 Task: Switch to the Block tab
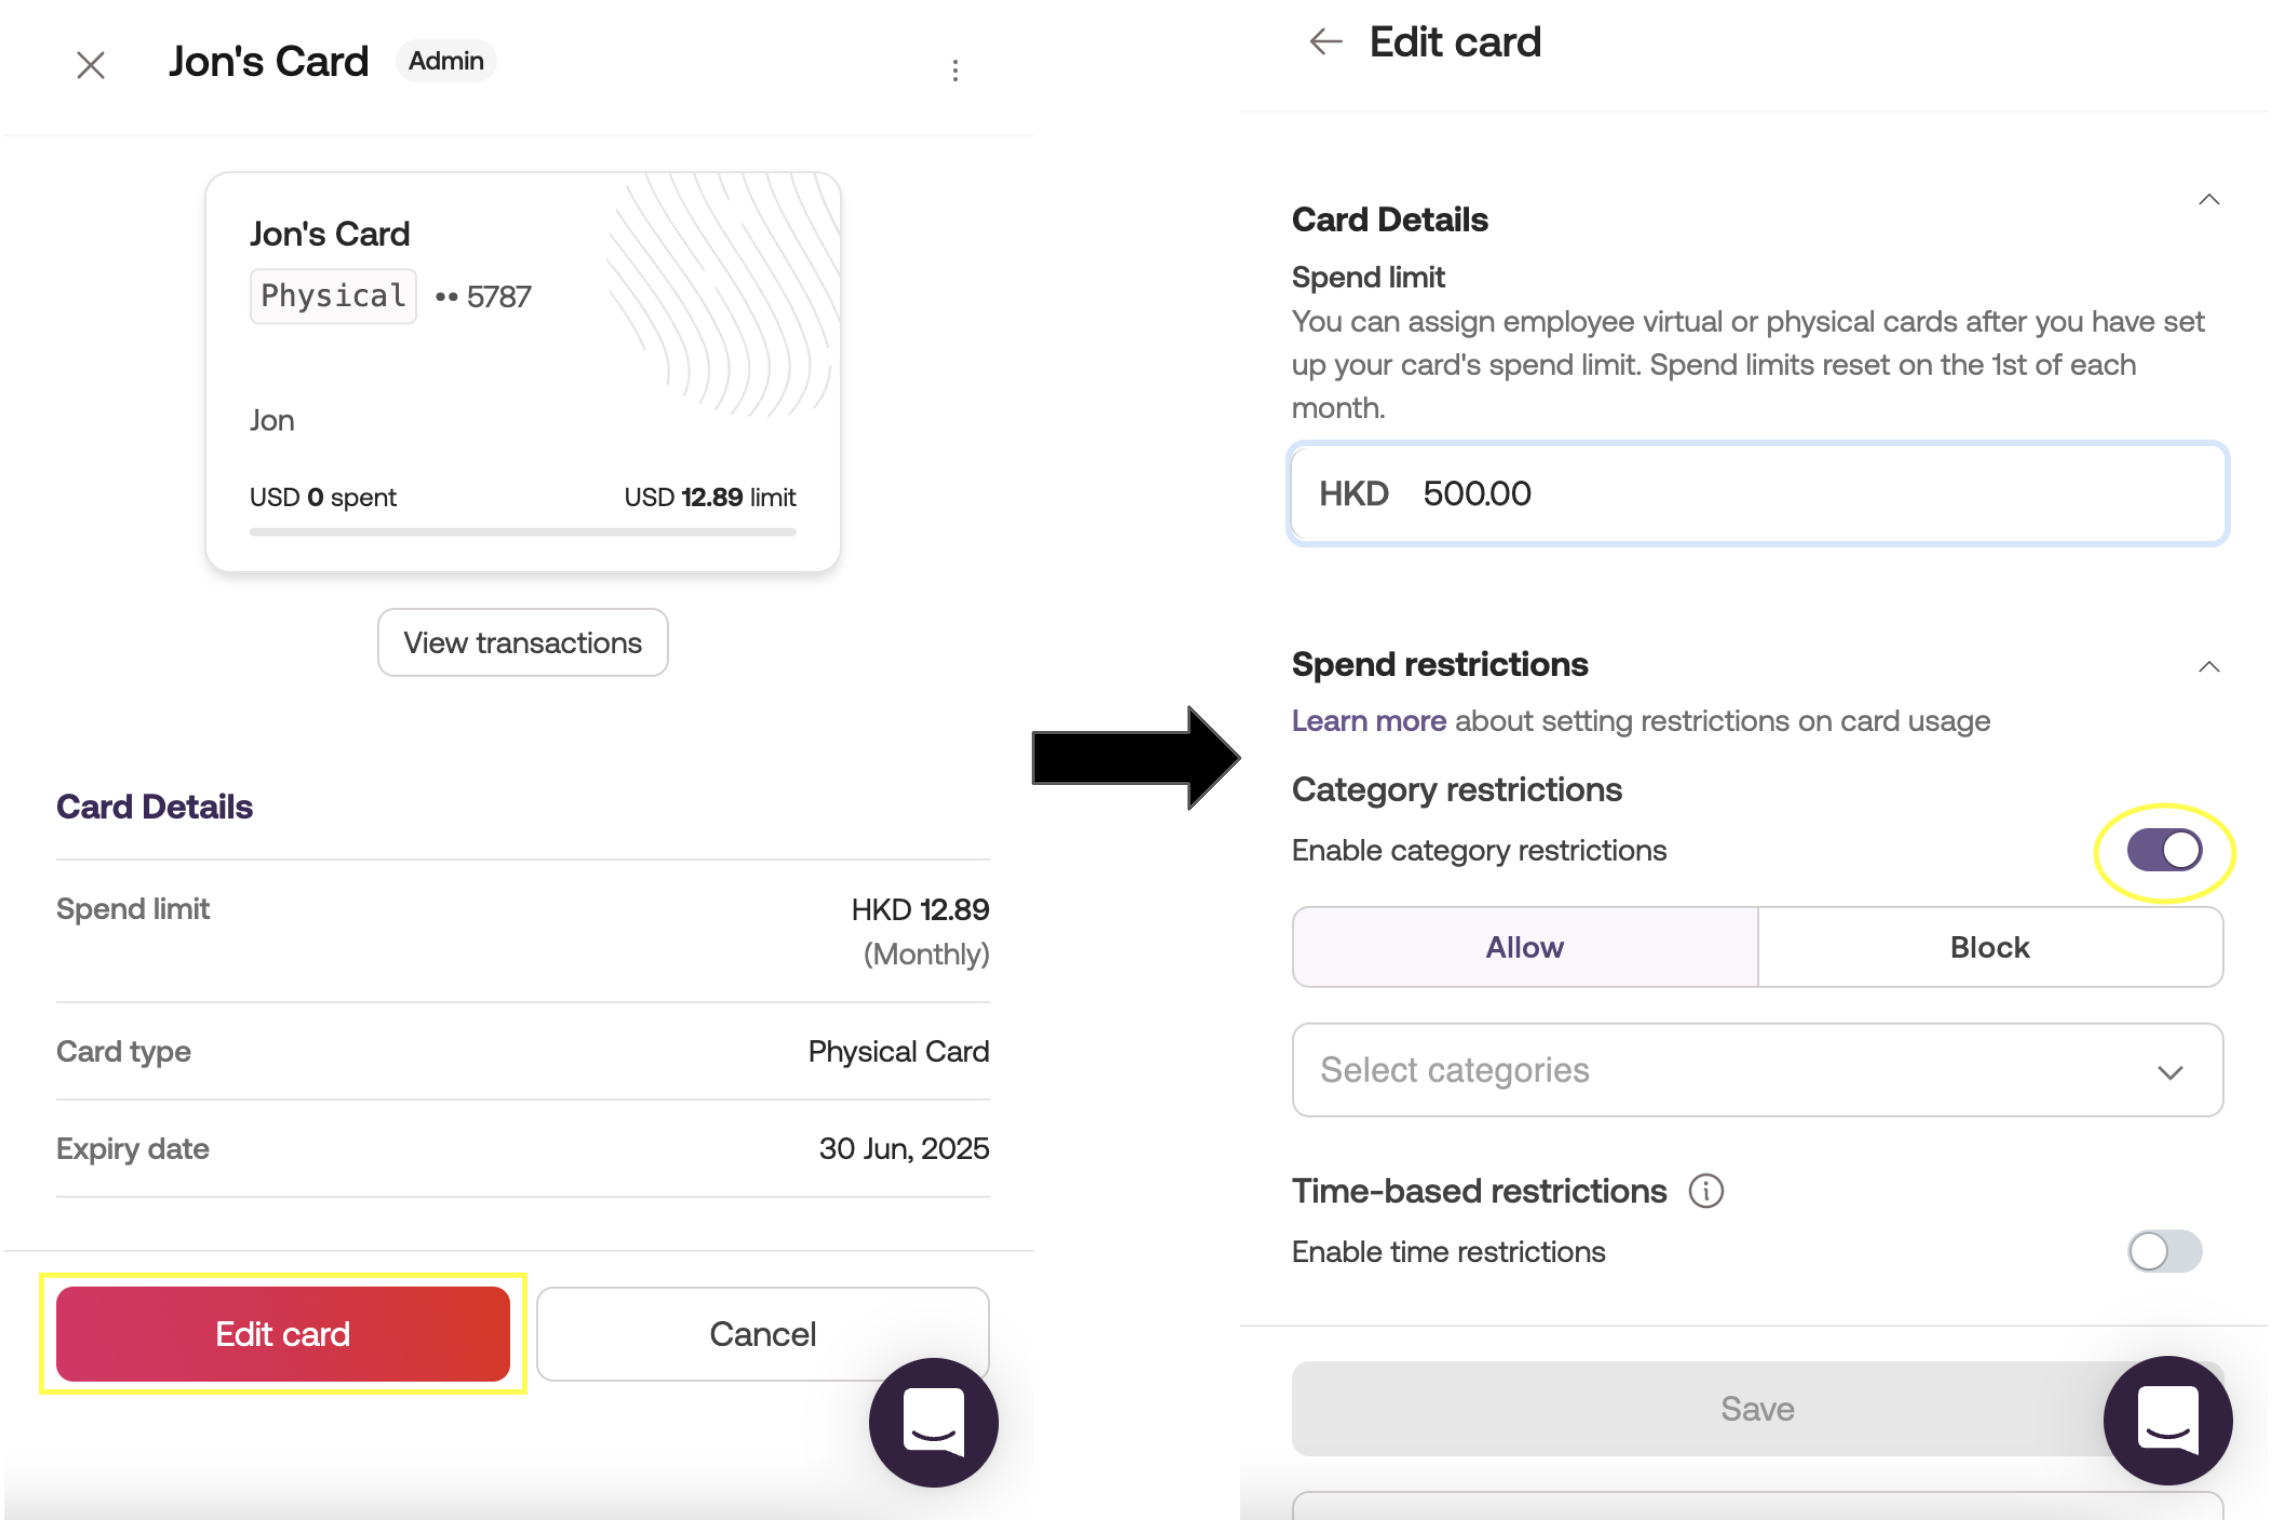coord(1989,947)
